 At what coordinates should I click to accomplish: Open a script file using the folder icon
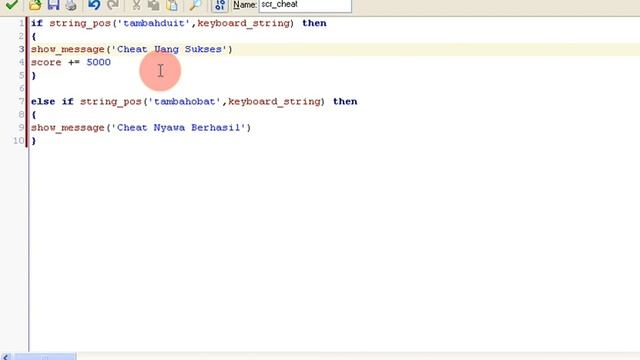point(35,5)
